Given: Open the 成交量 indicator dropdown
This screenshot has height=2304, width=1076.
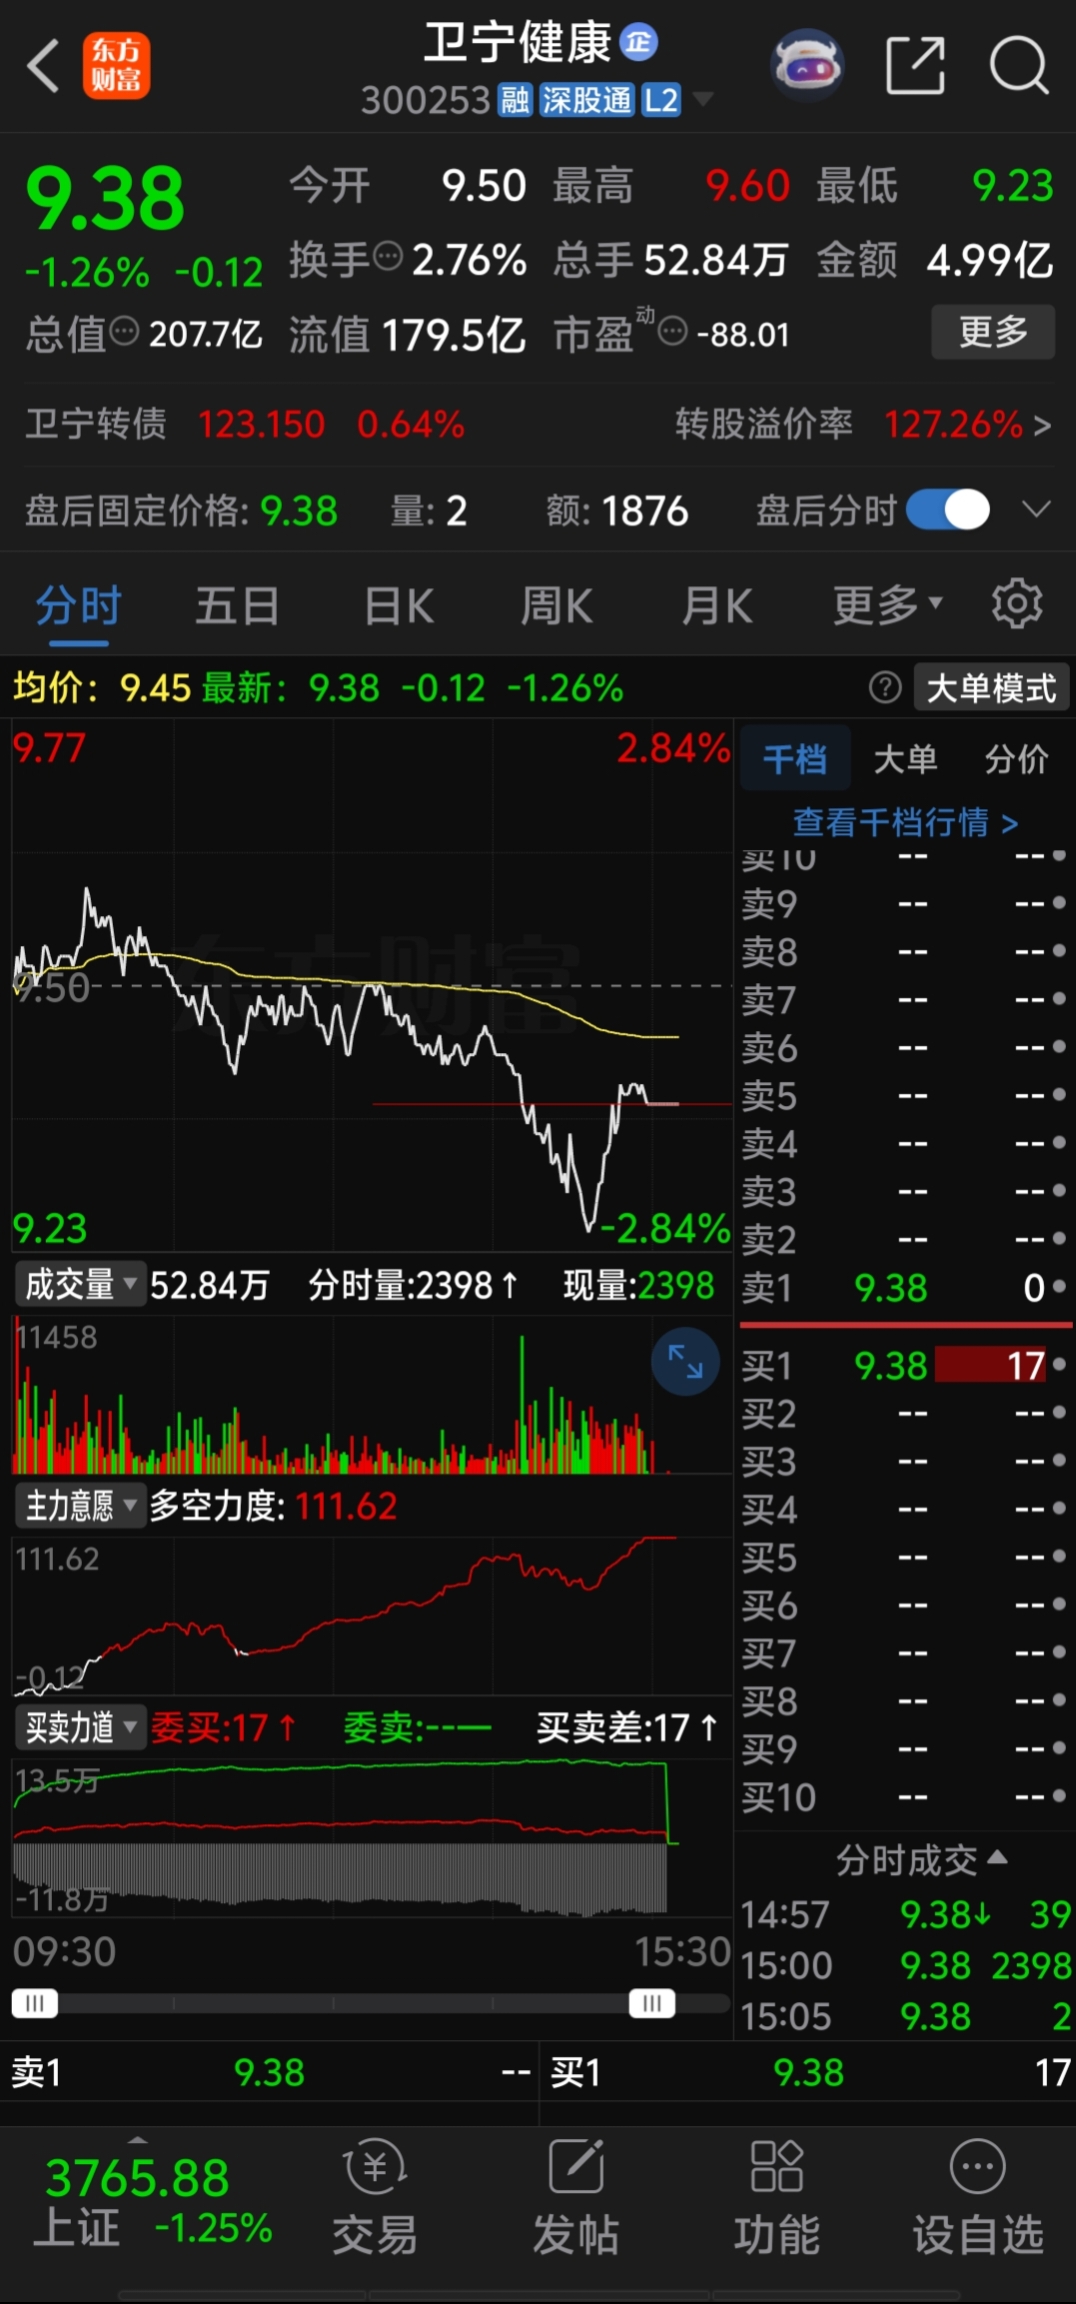Looking at the screenshot, I should click(80, 1284).
